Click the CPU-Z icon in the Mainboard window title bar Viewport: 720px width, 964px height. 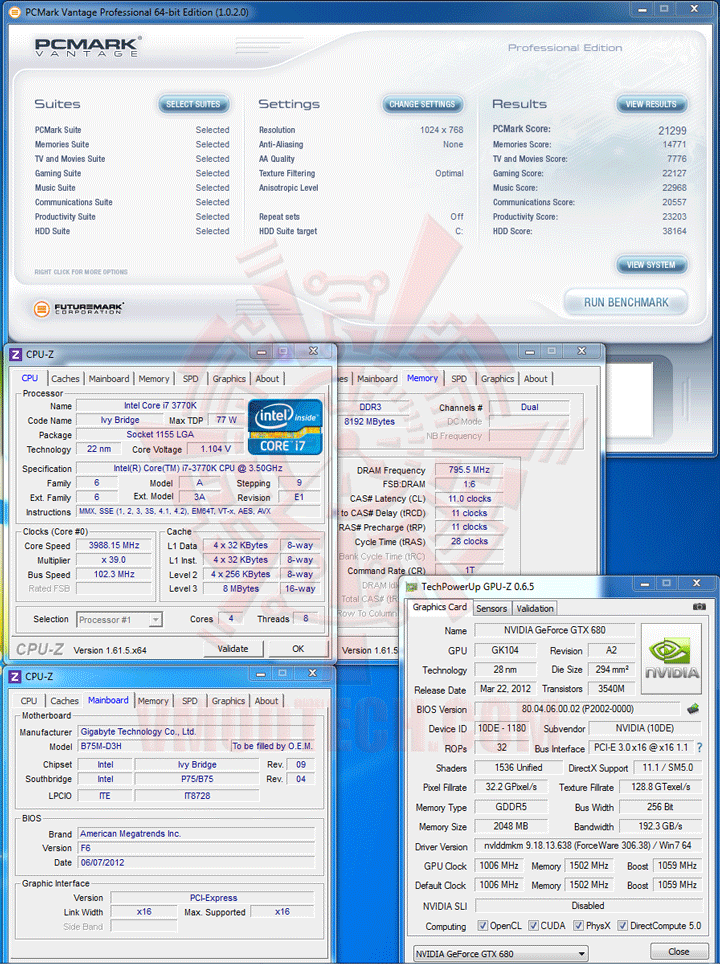[15, 676]
